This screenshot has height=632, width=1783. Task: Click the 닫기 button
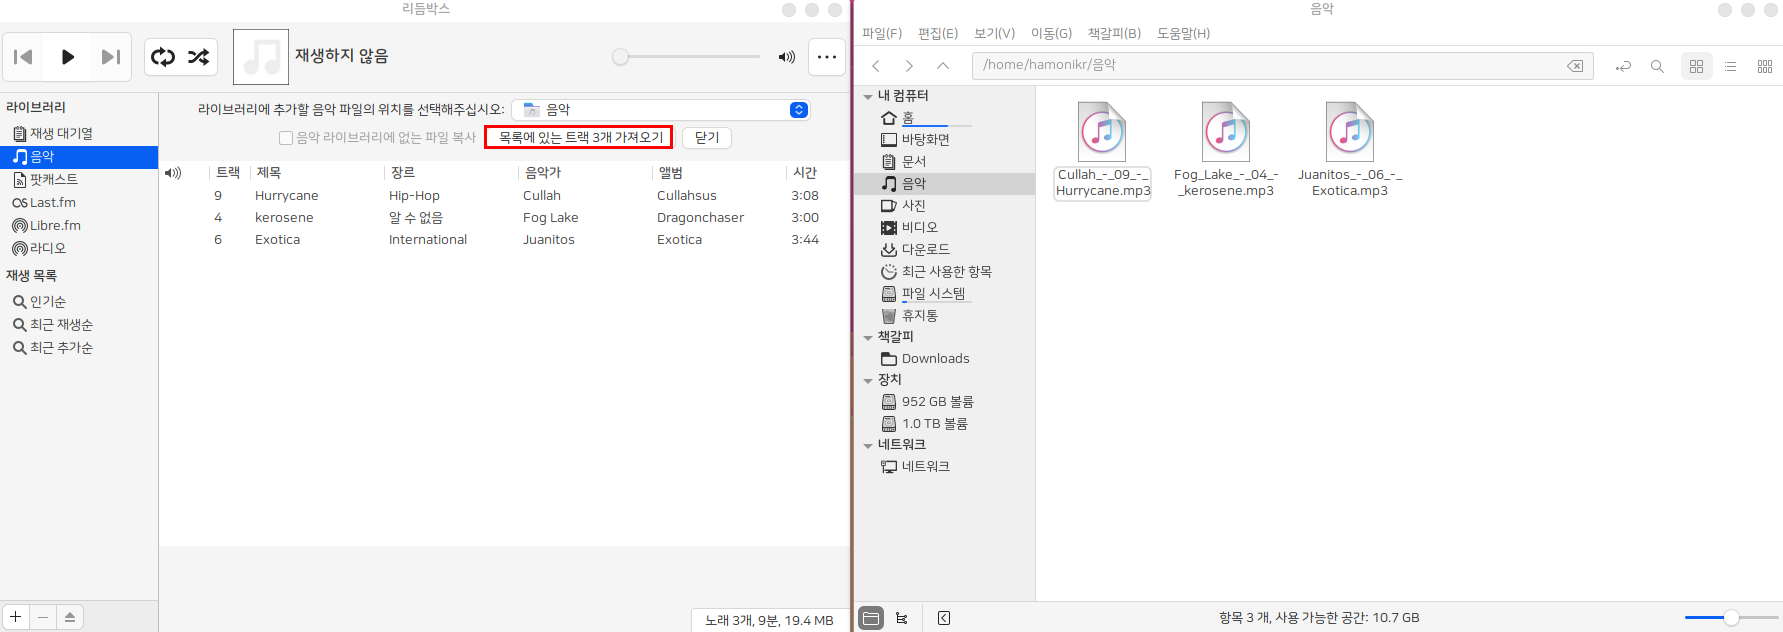coord(707,138)
